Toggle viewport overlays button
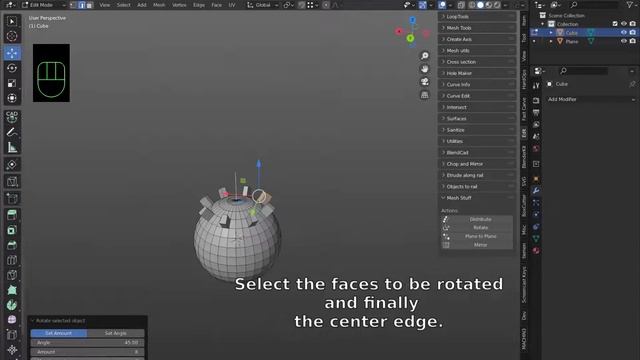The image size is (640, 360). 442,5
